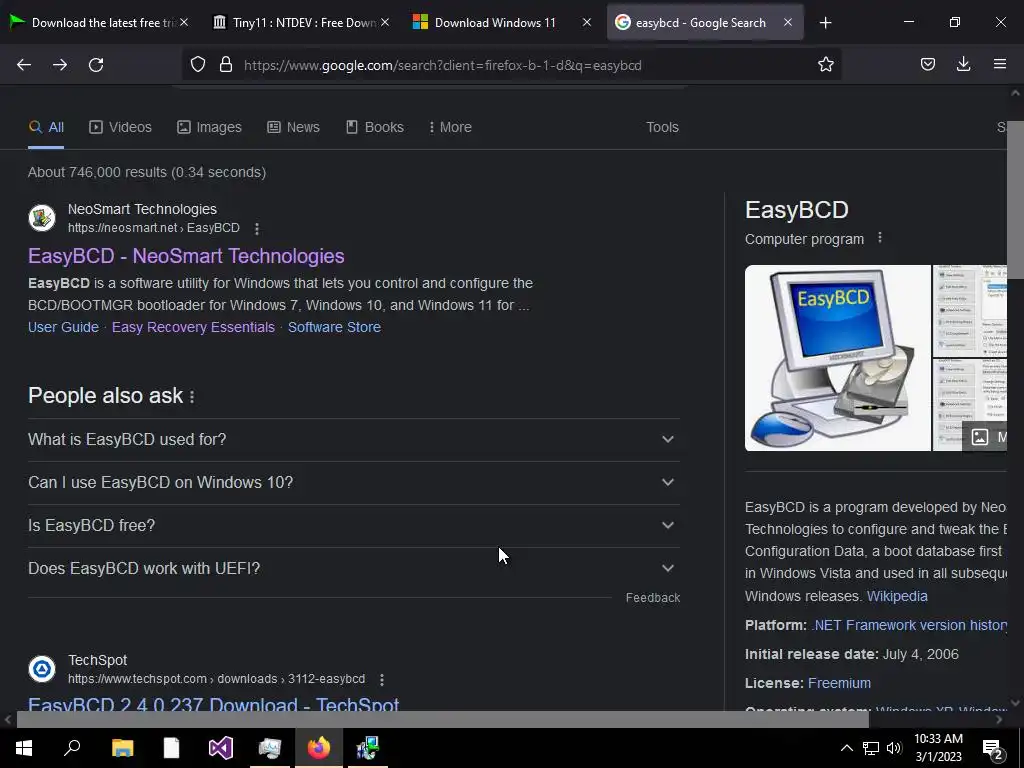
Task: Close the easybcd Google Search tab
Action: (x=788, y=22)
